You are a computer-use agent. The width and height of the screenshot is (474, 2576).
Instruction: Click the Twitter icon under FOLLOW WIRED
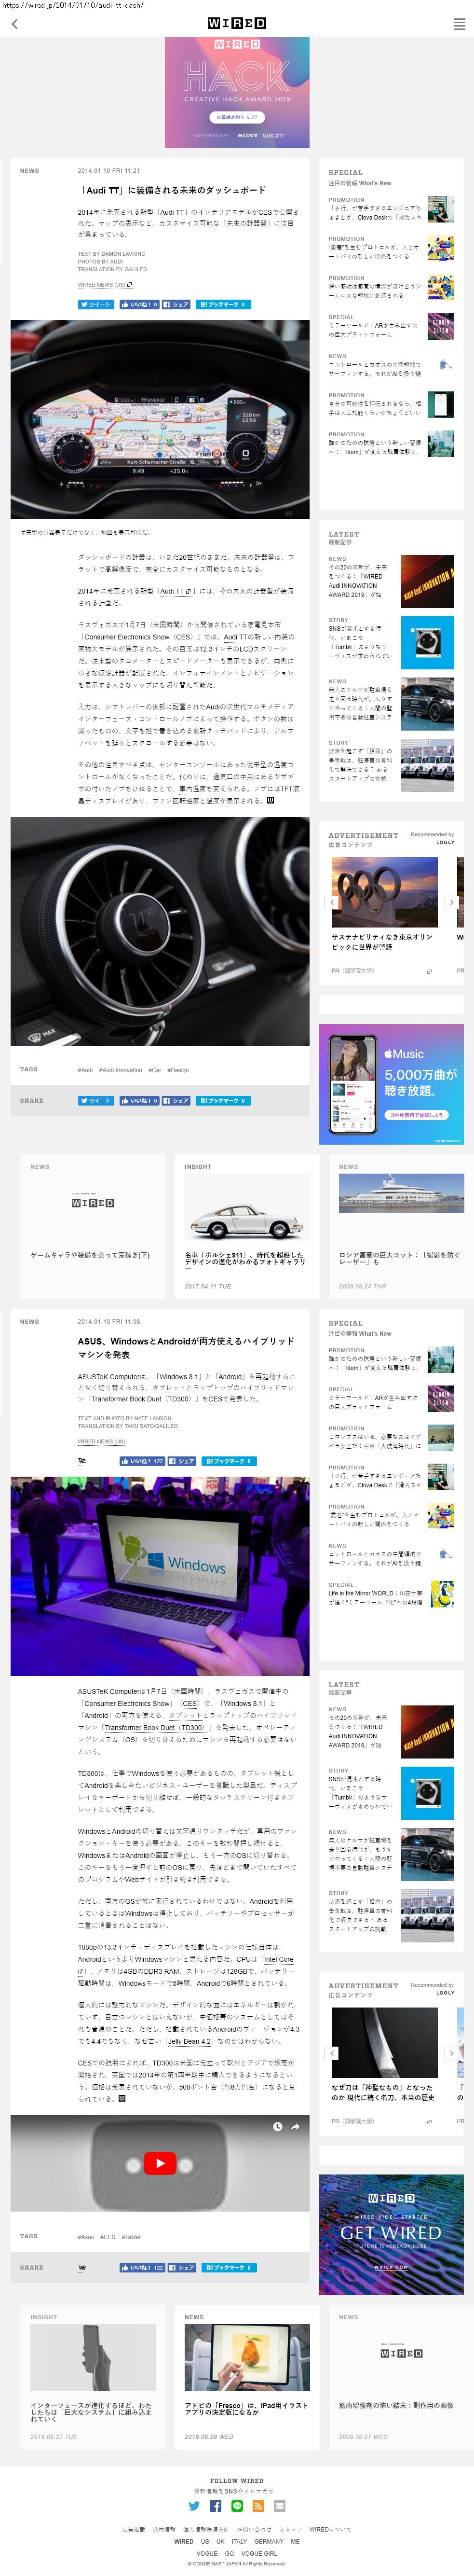194,2506
